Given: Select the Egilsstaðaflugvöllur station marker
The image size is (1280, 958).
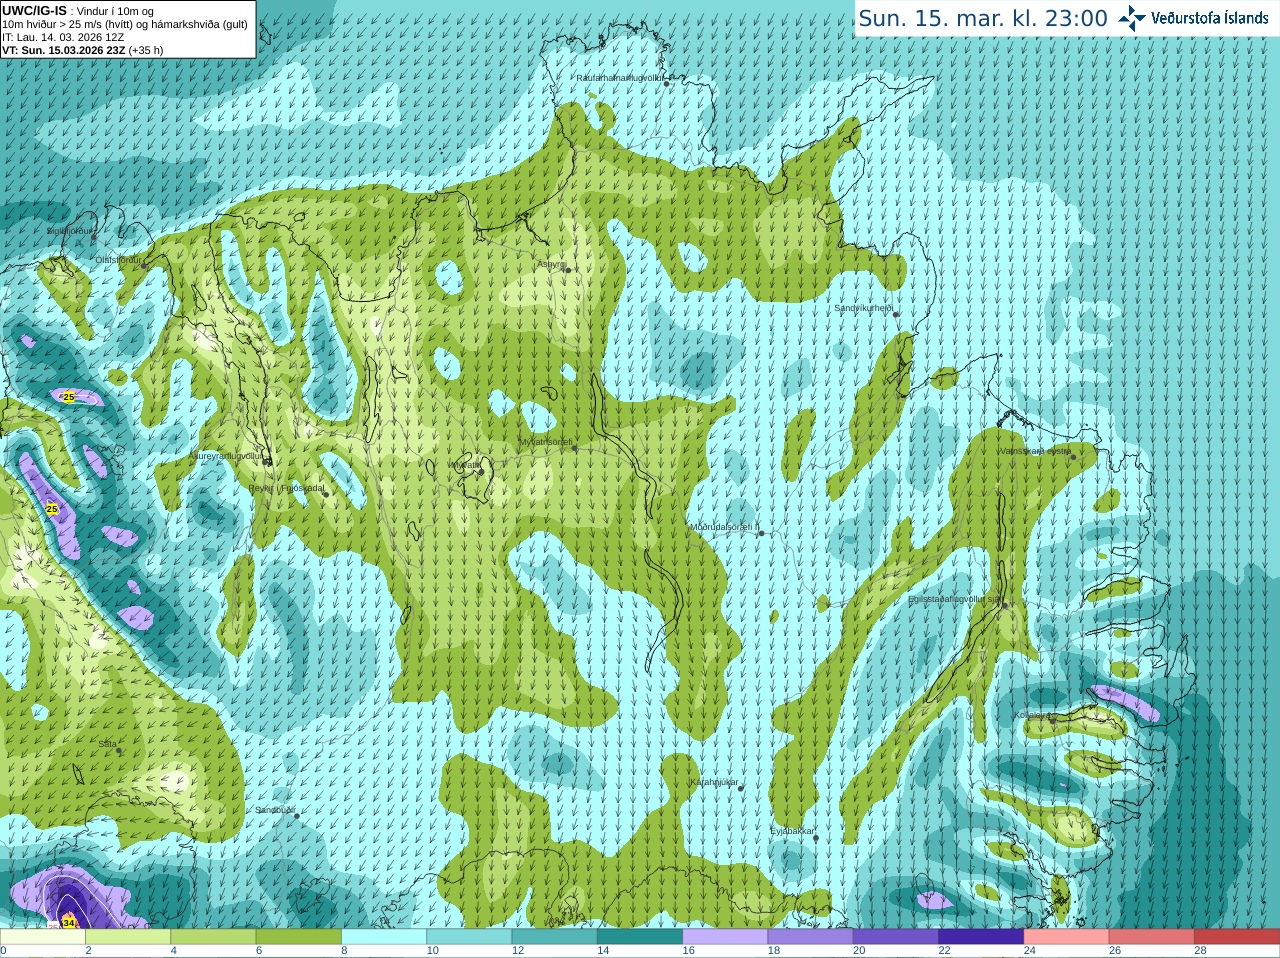Looking at the screenshot, I should point(1005,605).
